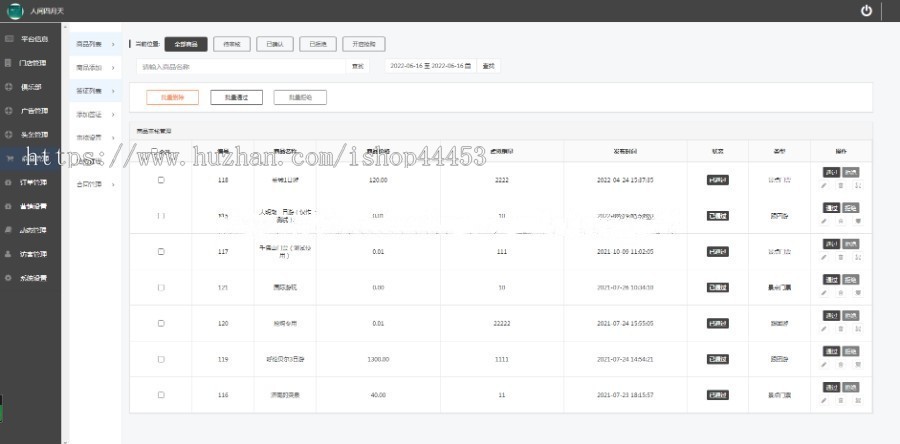Expand the 合同管理 submenu chevron
This screenshot has height=444, width=900.
(113, 185)
